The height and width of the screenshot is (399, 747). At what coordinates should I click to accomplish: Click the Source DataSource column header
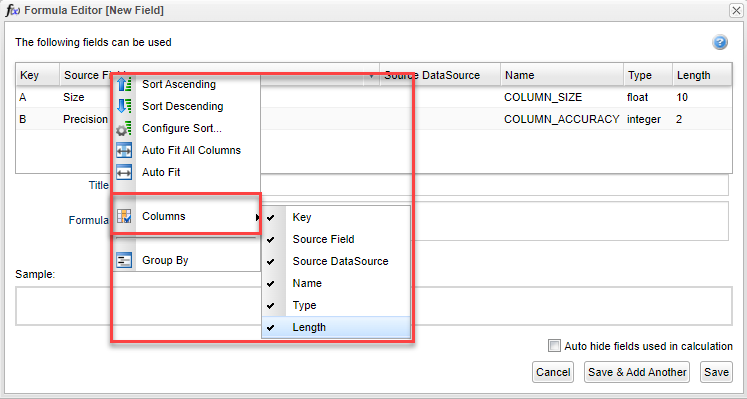click(x=440, y=75)
